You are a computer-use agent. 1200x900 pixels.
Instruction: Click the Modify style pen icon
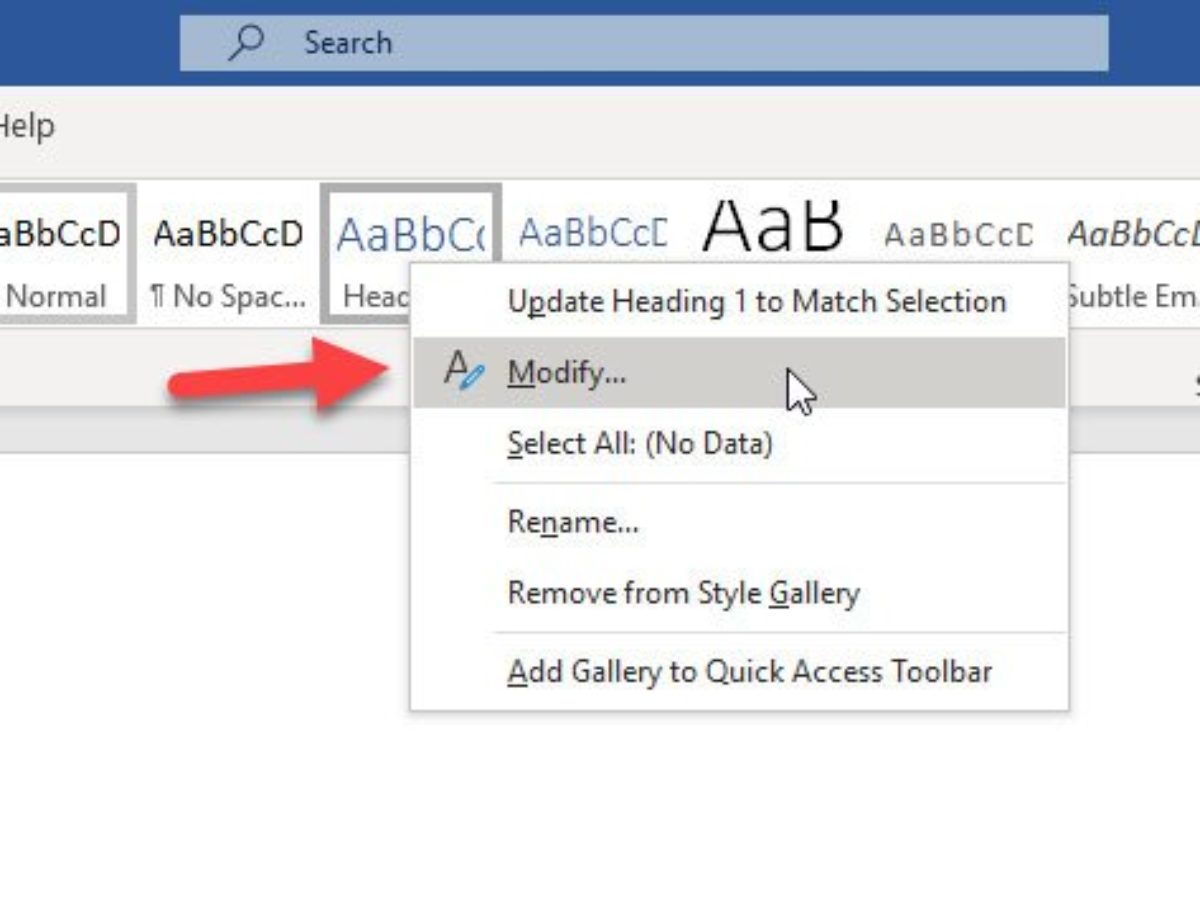click(x=463, y=371)
